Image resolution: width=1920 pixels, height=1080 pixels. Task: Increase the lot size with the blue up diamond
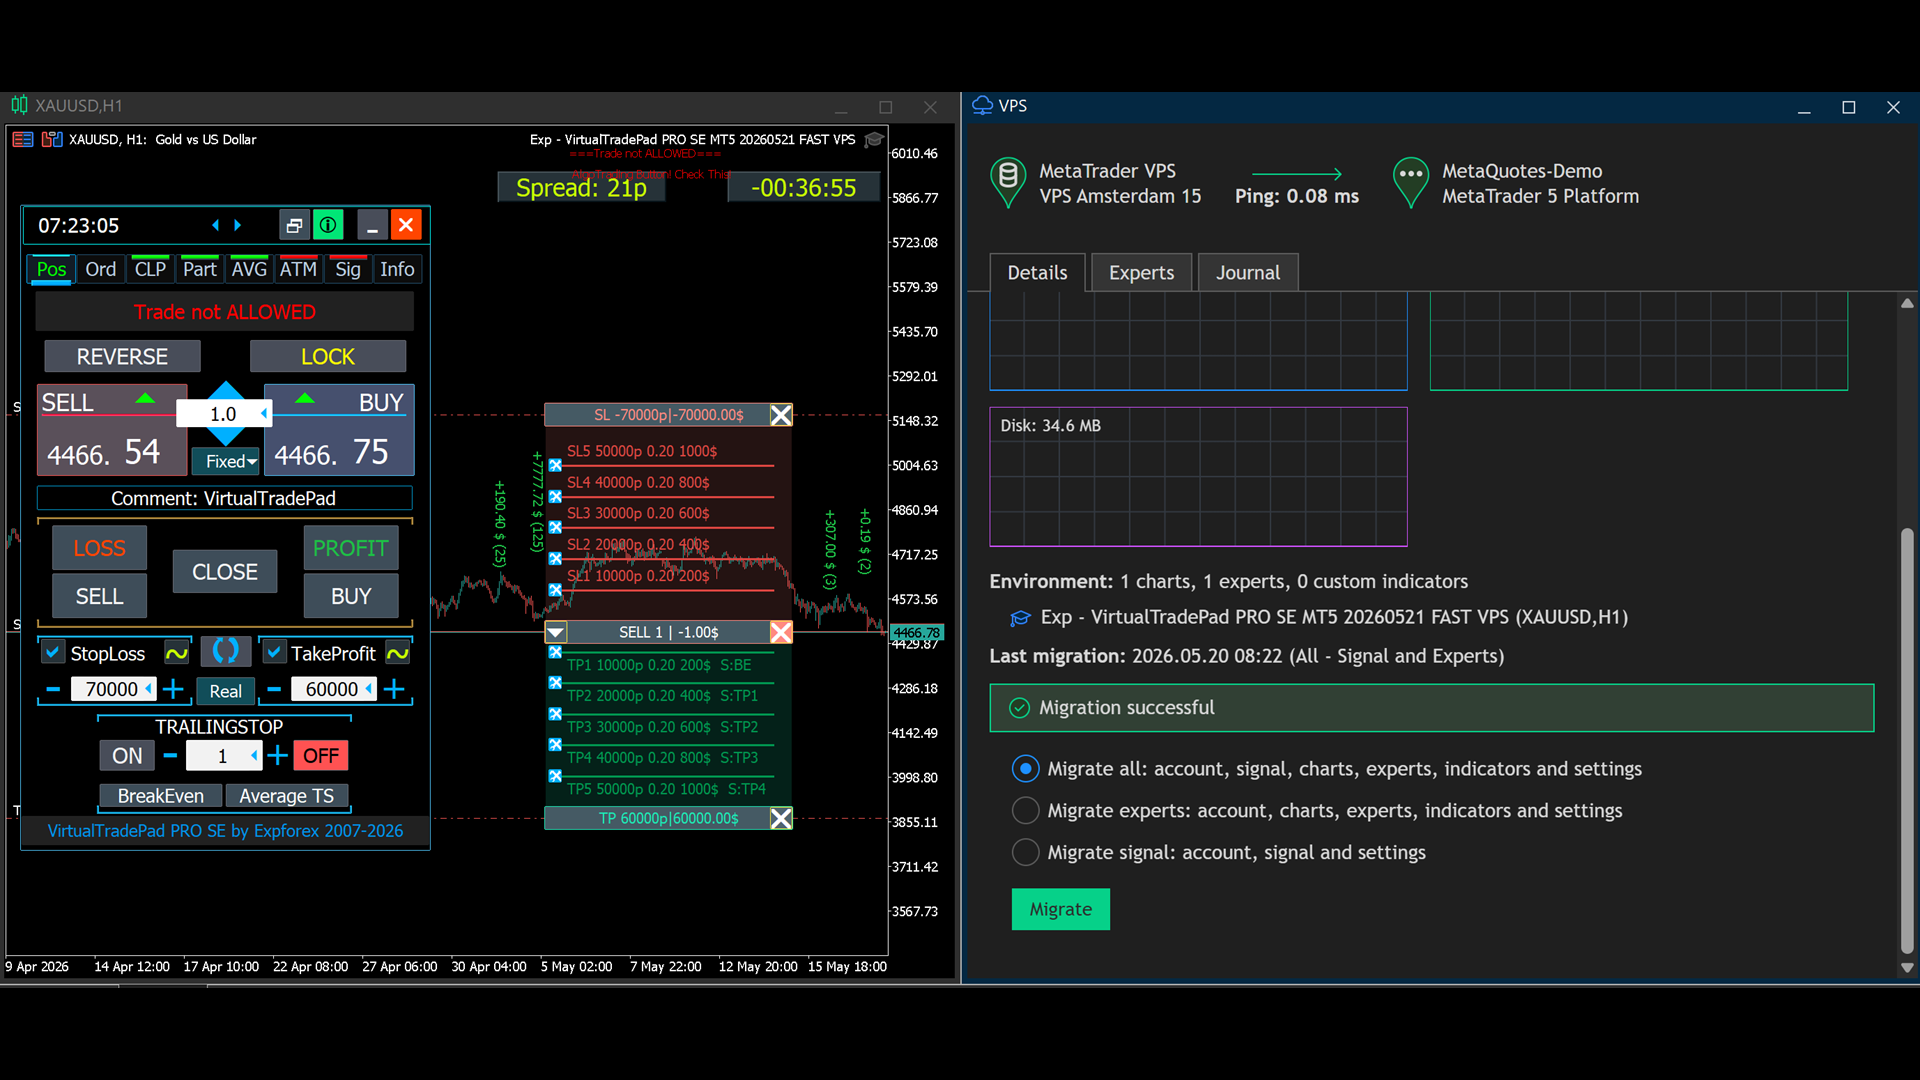(226, 389)
